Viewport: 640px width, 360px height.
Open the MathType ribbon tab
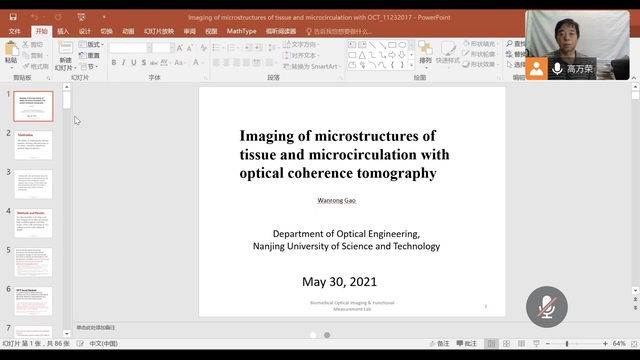241,31
